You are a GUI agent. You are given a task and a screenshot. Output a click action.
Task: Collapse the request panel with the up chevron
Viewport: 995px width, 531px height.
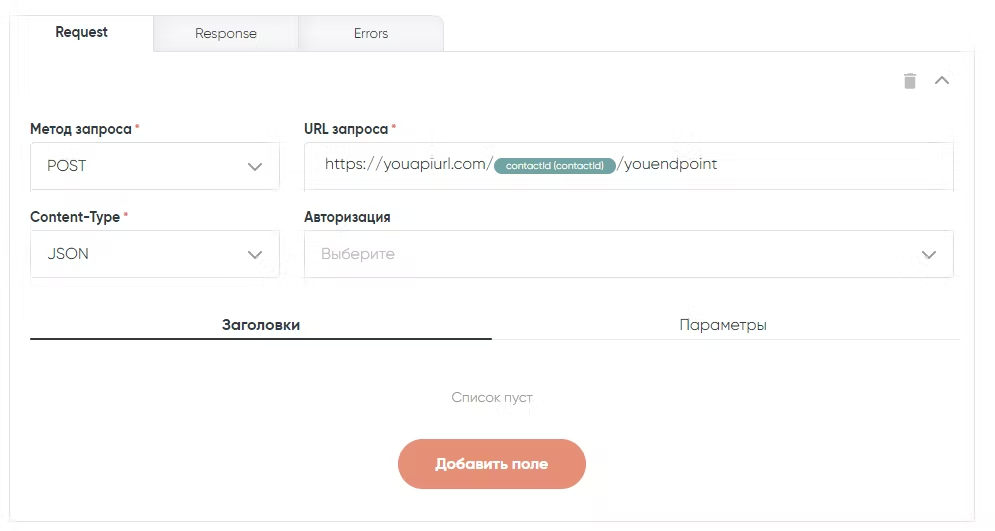941,81
